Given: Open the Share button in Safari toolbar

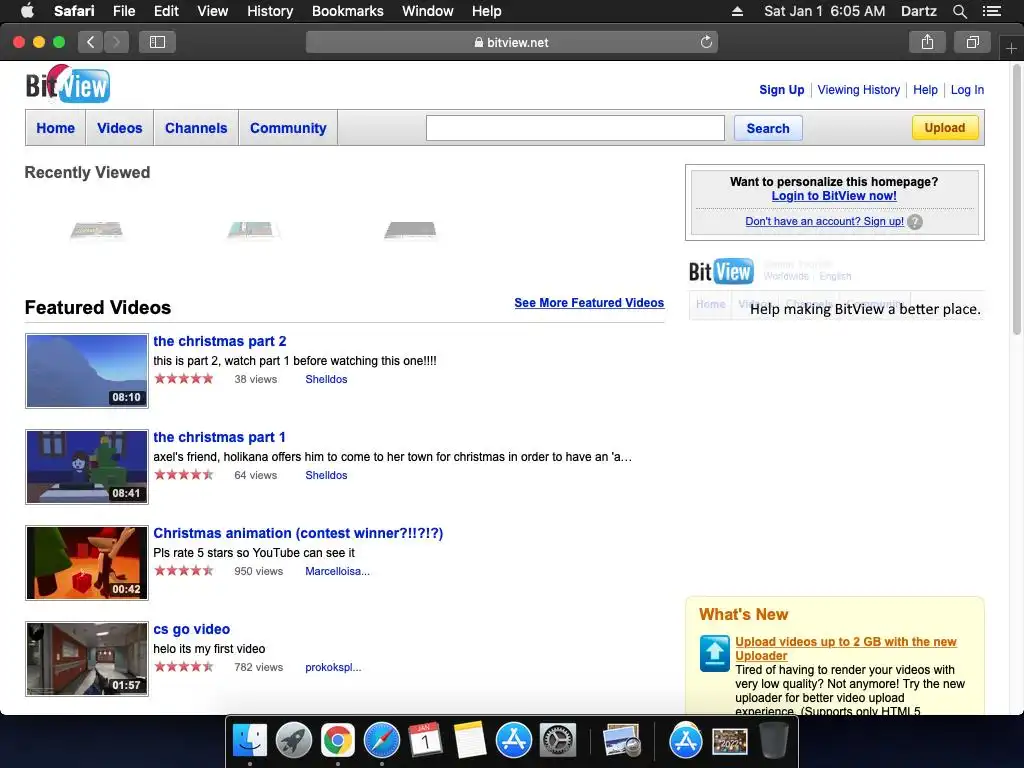Looking at the screenshot, I should pos(927,42).
